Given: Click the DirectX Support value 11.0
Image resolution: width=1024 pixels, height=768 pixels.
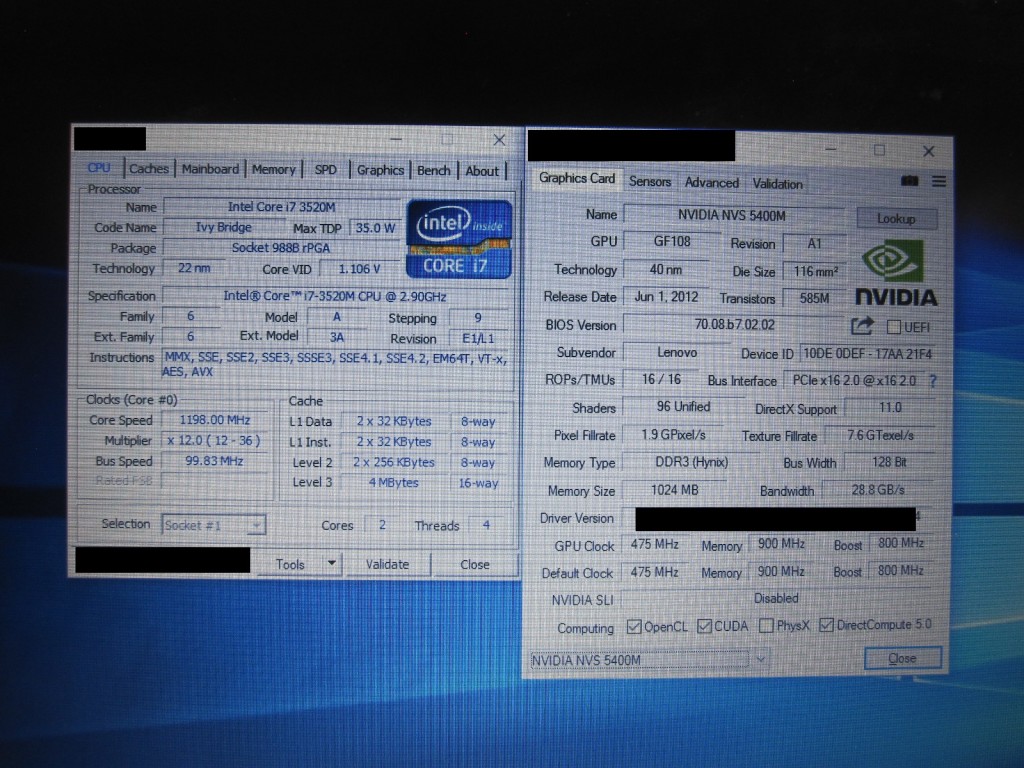Looking at the screenshot, I should [890, 408].
